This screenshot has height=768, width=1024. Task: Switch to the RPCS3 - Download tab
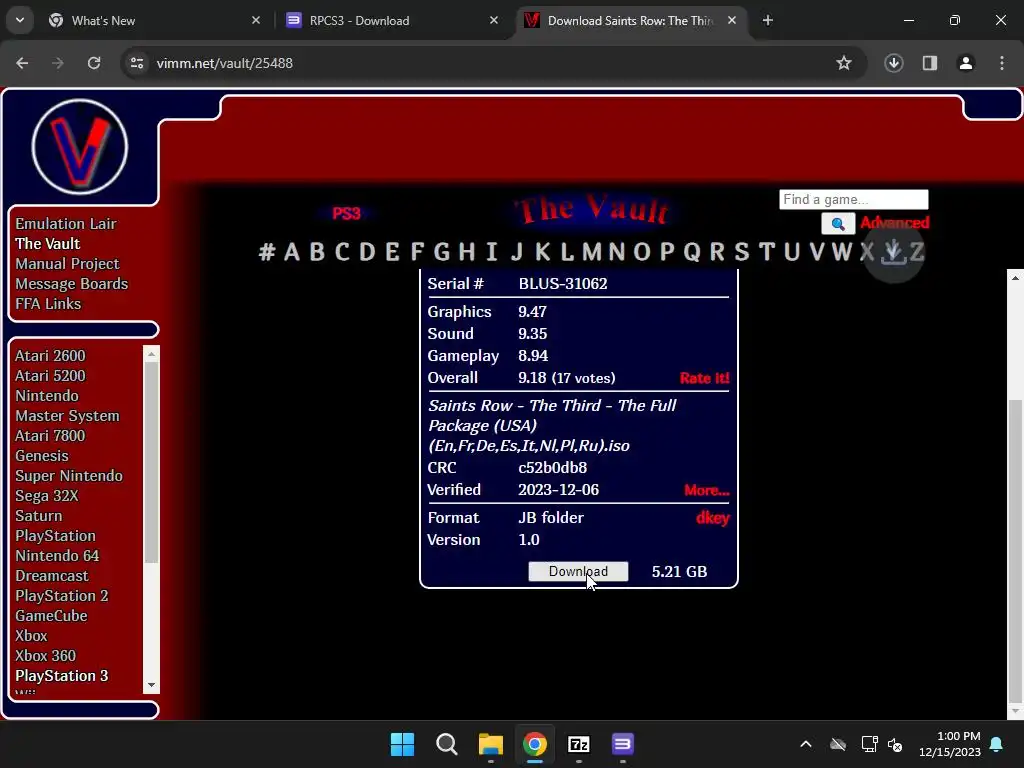pos(392,21)
